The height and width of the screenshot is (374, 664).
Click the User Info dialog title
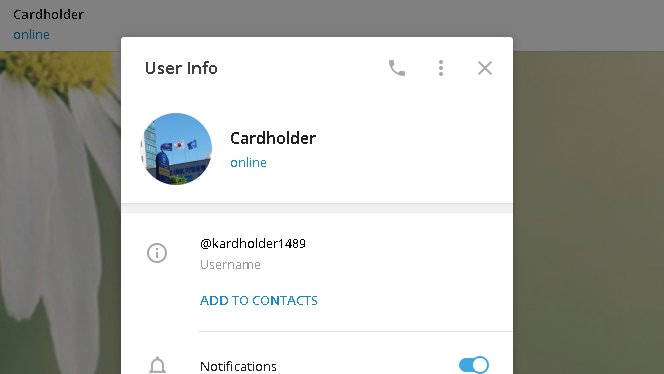(181, 68)
